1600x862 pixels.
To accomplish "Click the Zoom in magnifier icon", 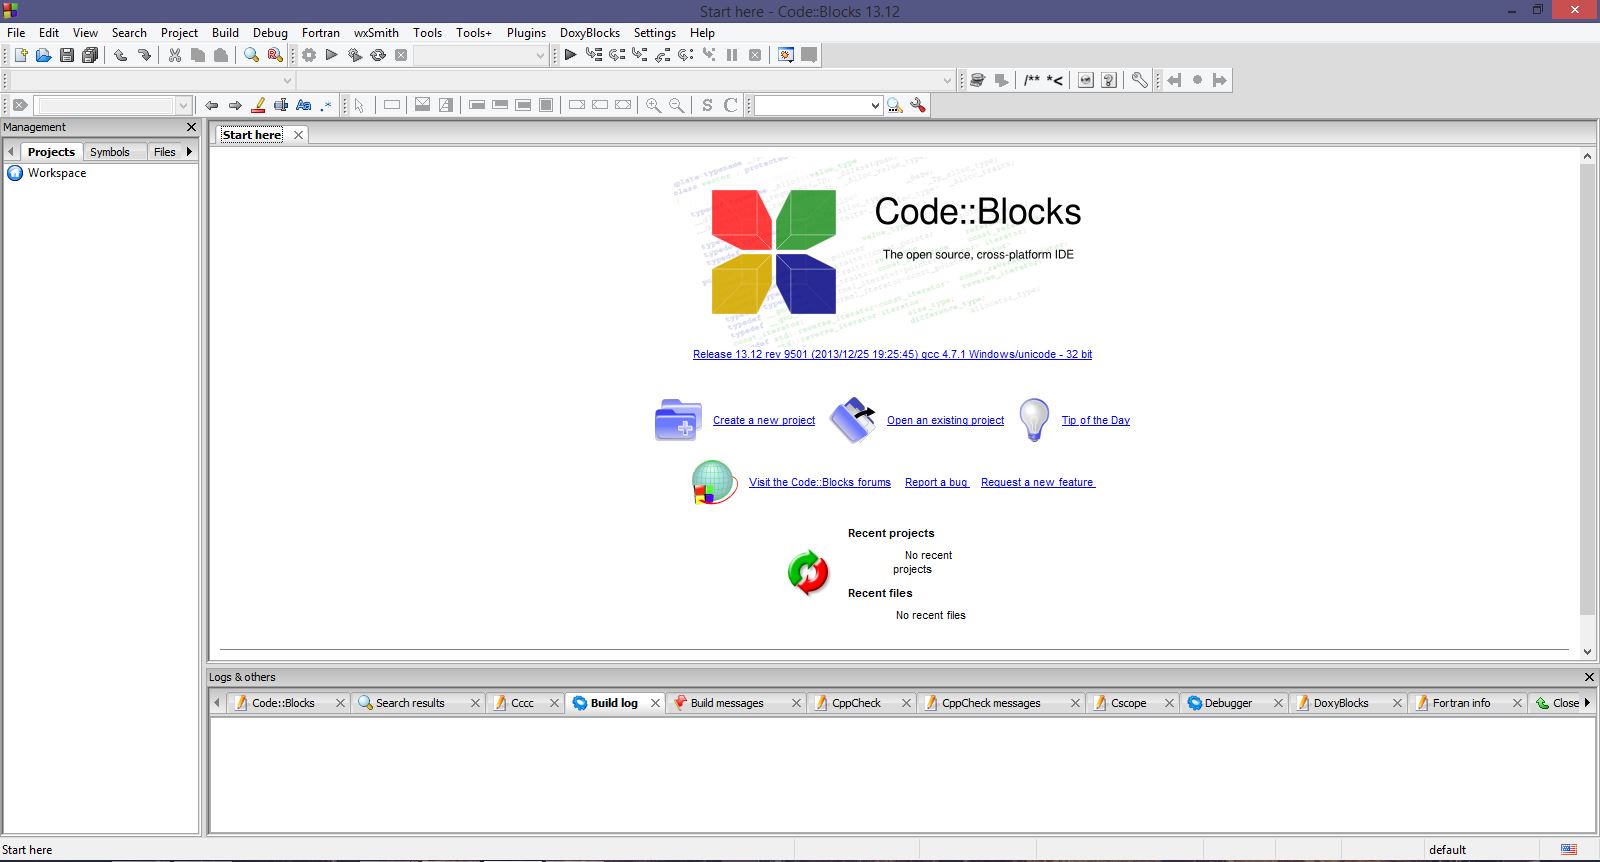I will click(654, 105).
